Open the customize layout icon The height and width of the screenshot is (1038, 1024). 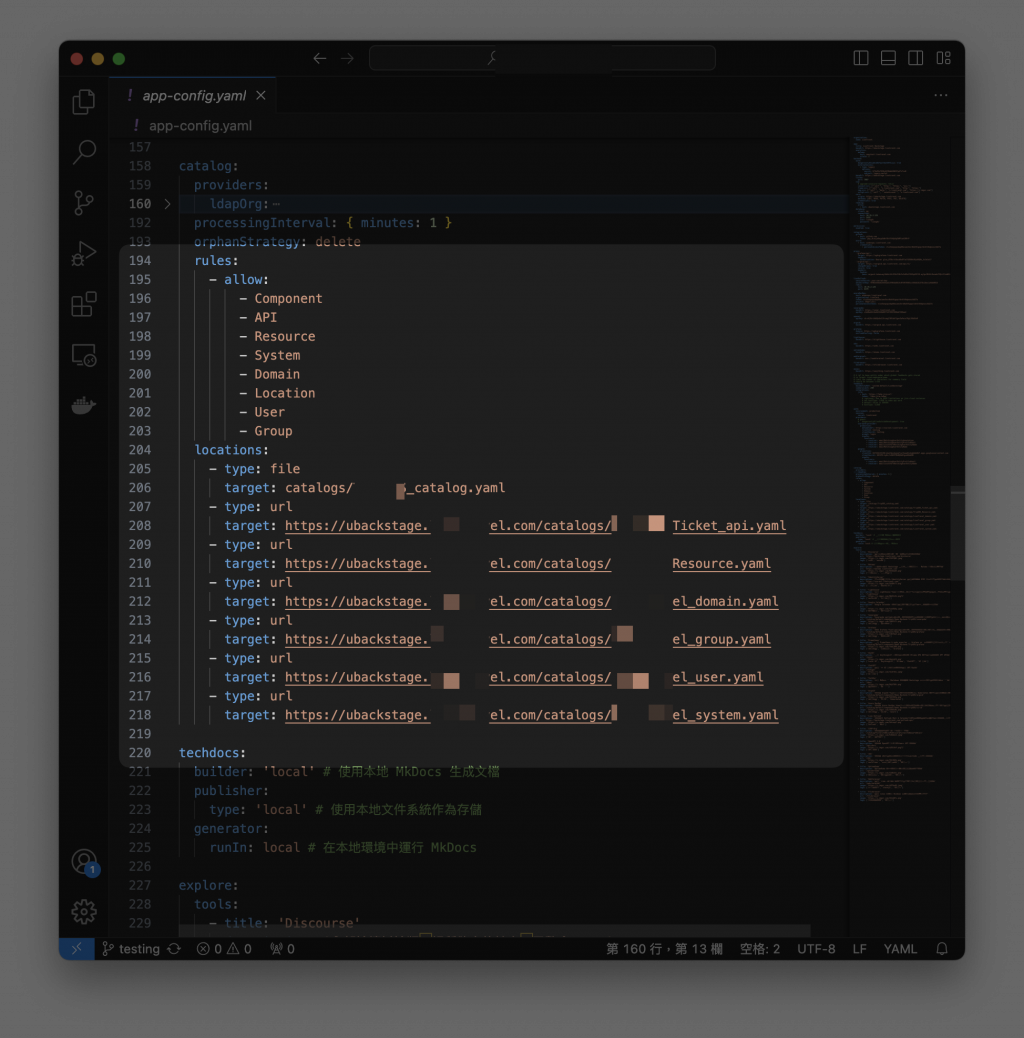pyautogui.click(x=943, y=58)
